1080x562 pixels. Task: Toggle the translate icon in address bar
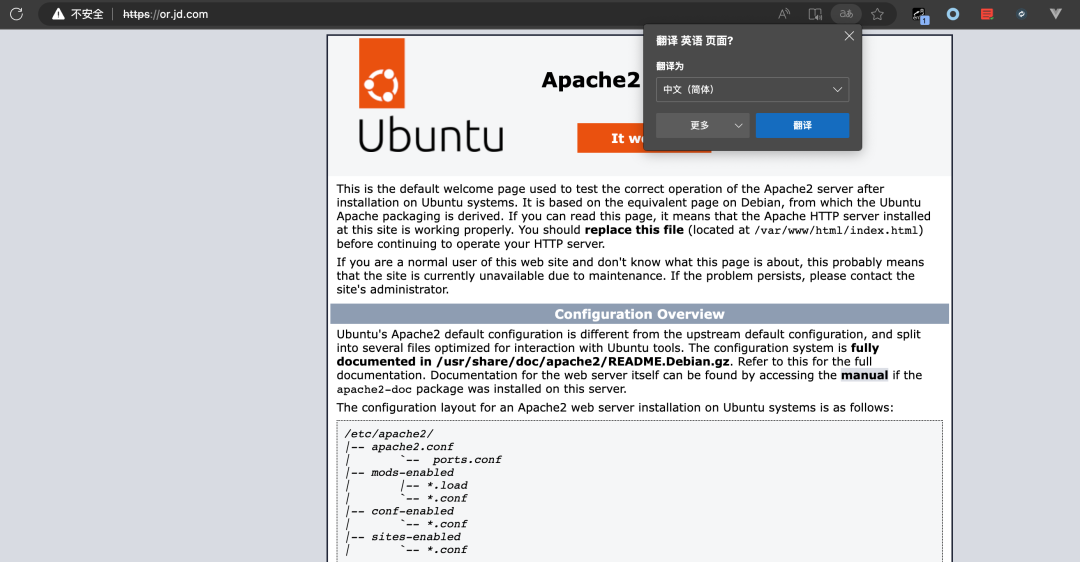point(847,14)
